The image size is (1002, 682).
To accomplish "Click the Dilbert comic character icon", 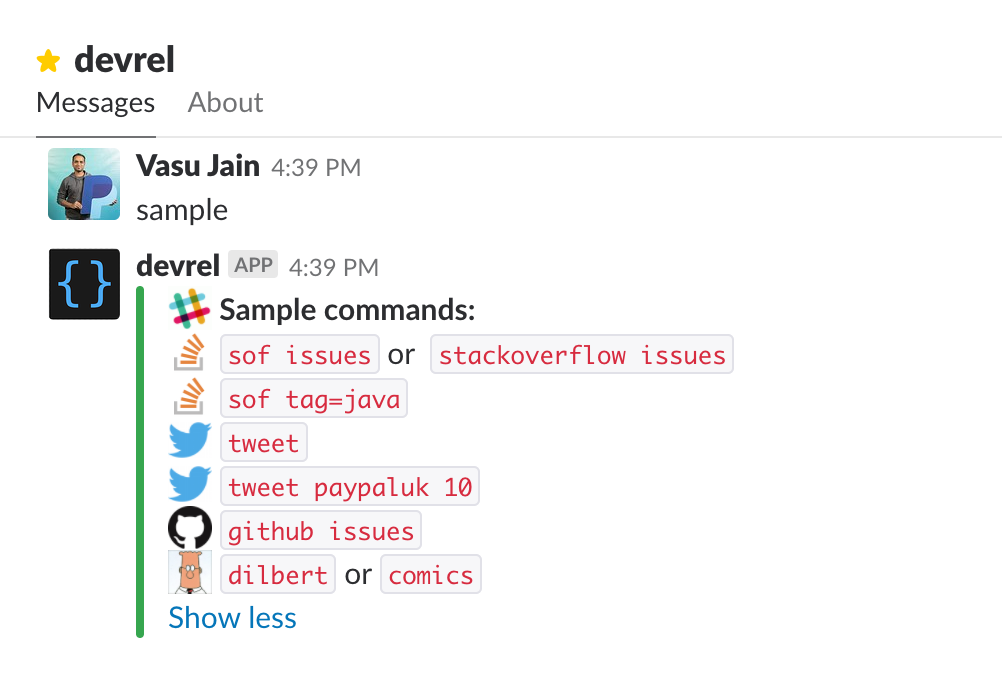I will click(189, 573).
